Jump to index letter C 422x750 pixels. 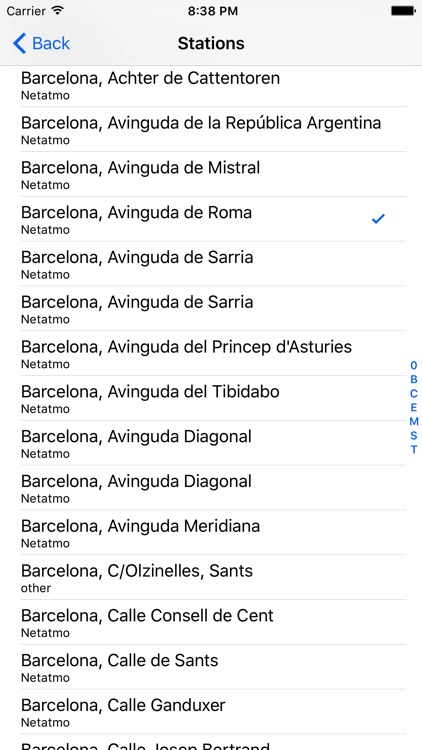[414, 394]
